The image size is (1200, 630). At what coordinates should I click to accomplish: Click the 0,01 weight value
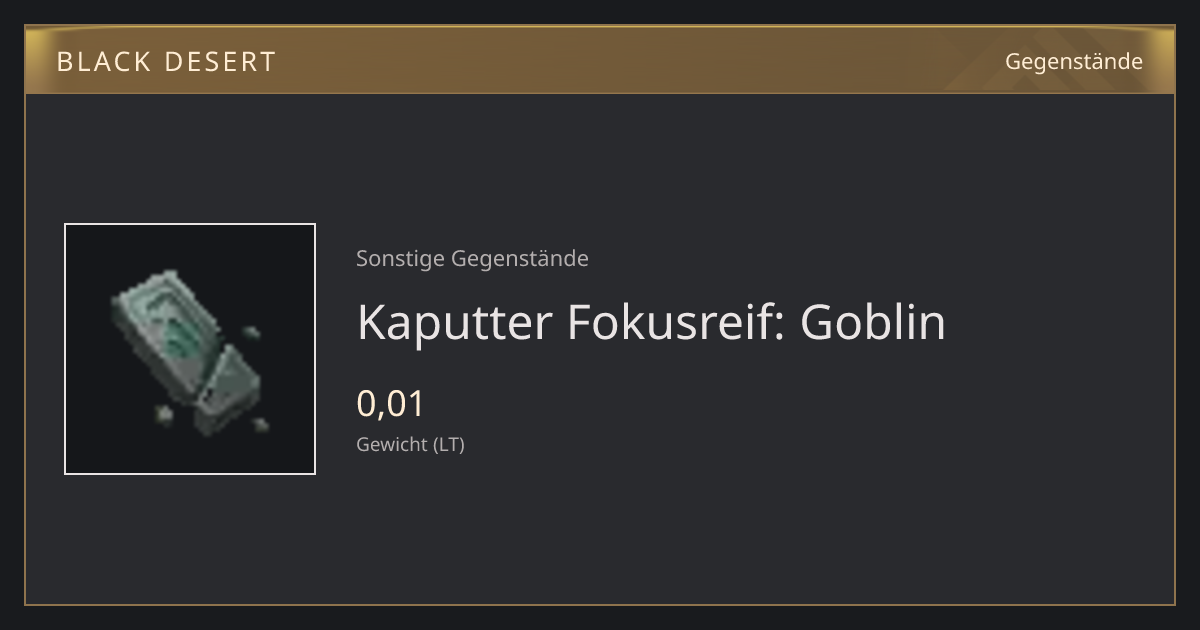391,404
